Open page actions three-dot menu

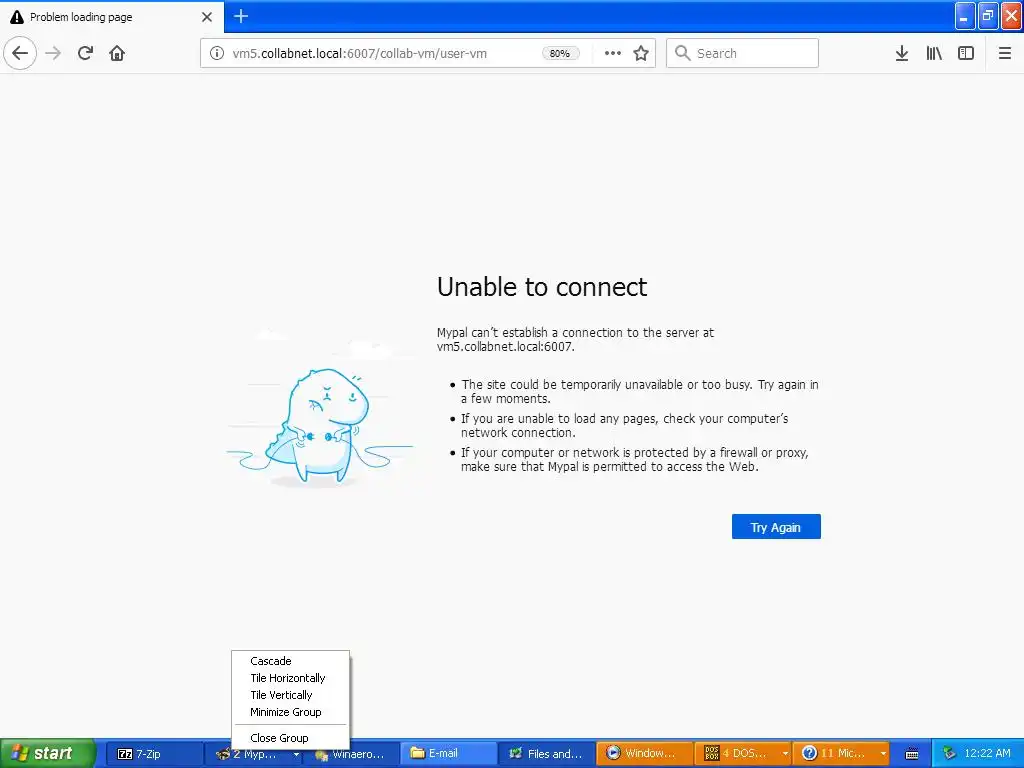(613, 53)
